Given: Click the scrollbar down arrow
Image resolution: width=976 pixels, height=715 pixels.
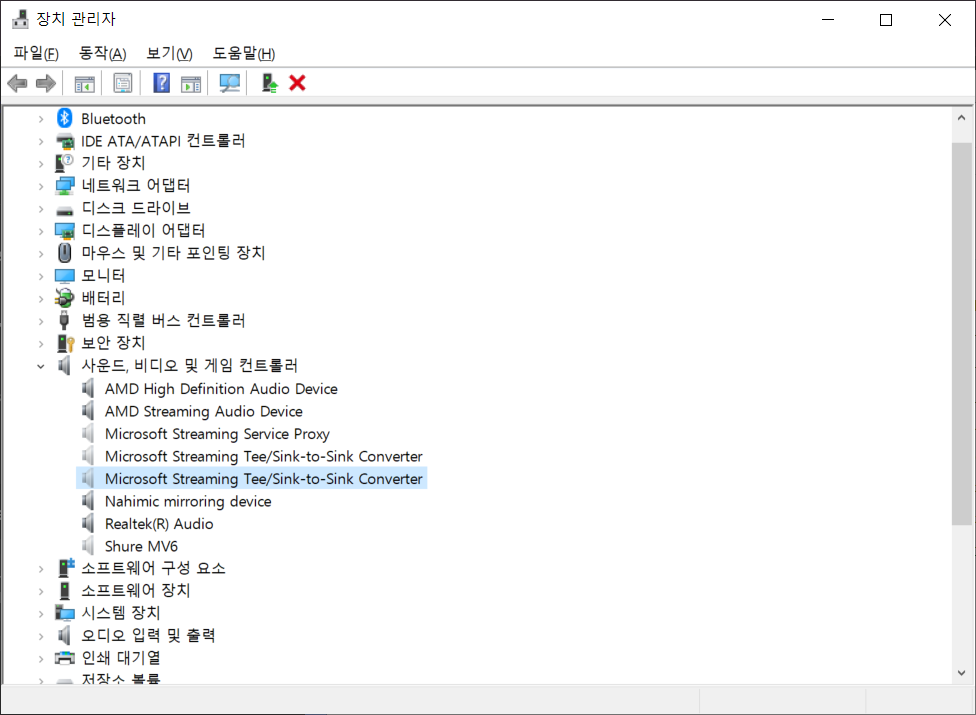Looking at the screenshot, I should coord(962,673).
